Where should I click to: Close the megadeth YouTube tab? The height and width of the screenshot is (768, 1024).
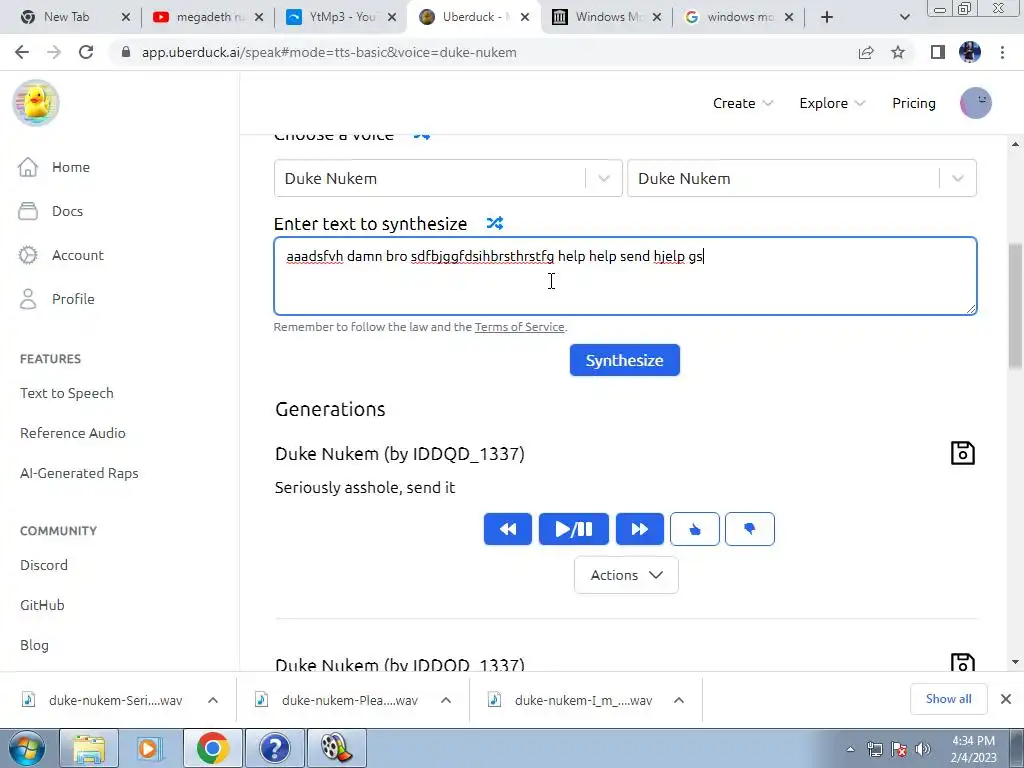(x=259, y=17)
